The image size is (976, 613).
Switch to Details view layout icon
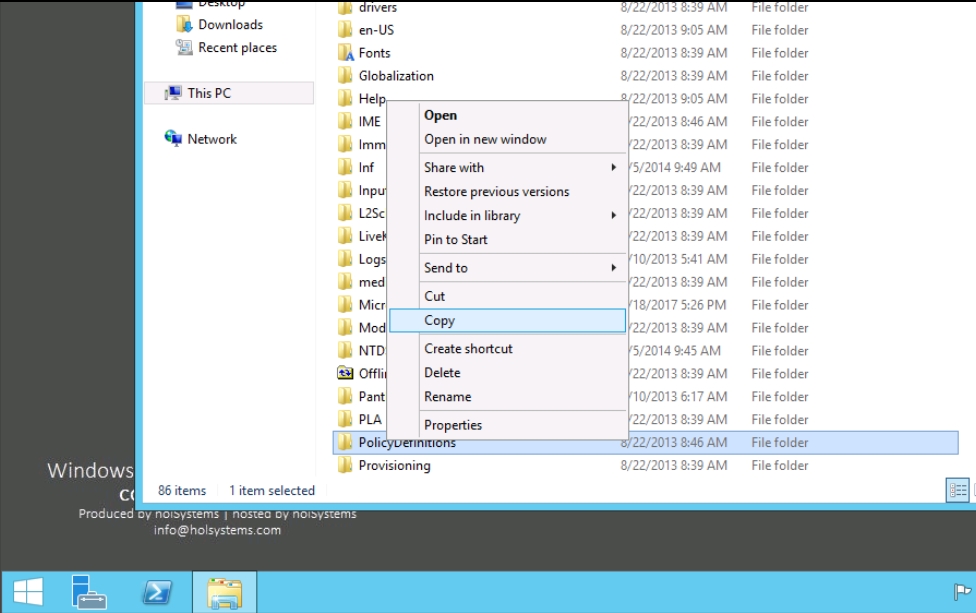tap(957, 490)
